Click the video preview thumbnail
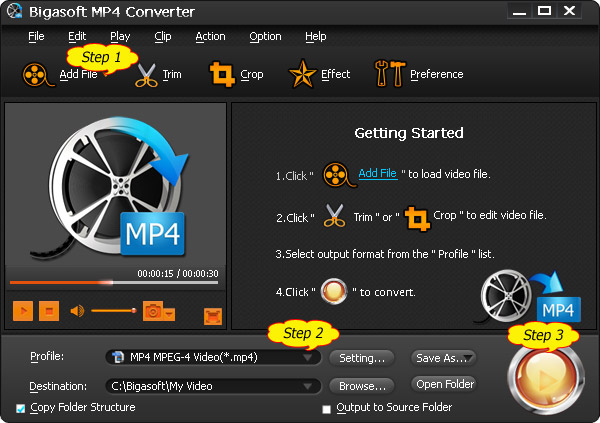This screenshot has height=423, width=600. click(115, 185)
